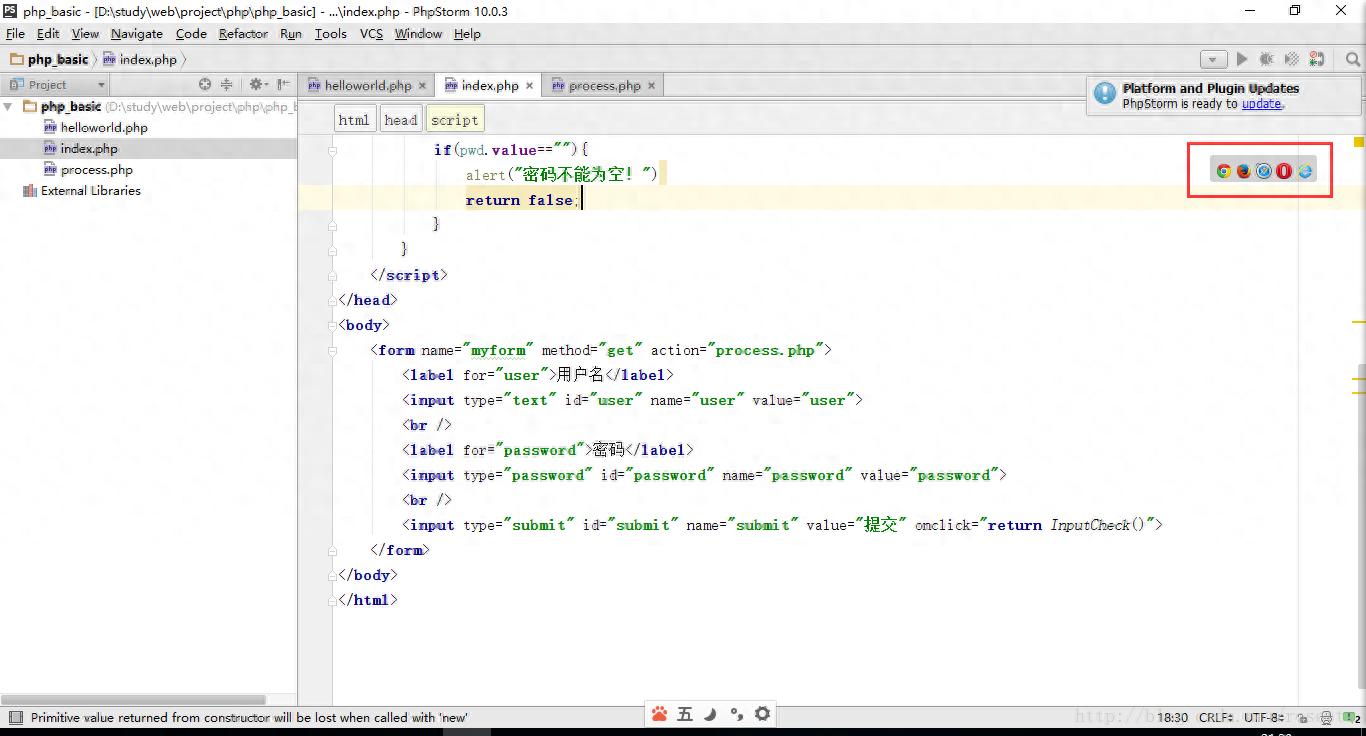Image resolution: width=1366 pixels, height=736 pixels.
Task: Open preview in Chrome browser
Action: (x=1223, y=171)
